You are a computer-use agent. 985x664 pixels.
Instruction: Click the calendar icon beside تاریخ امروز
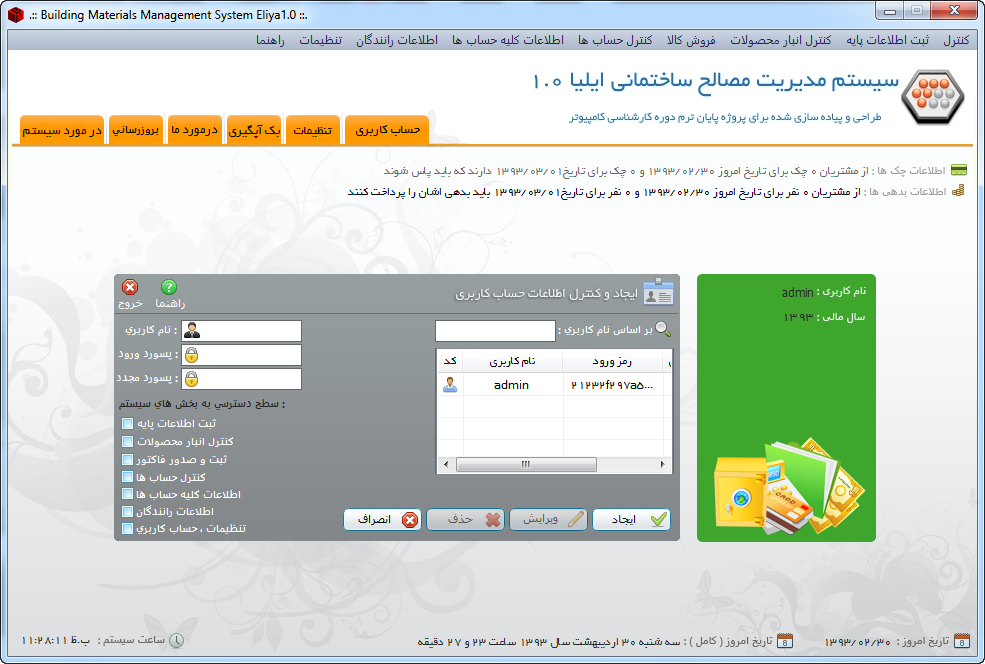click(x=961, y=640)
